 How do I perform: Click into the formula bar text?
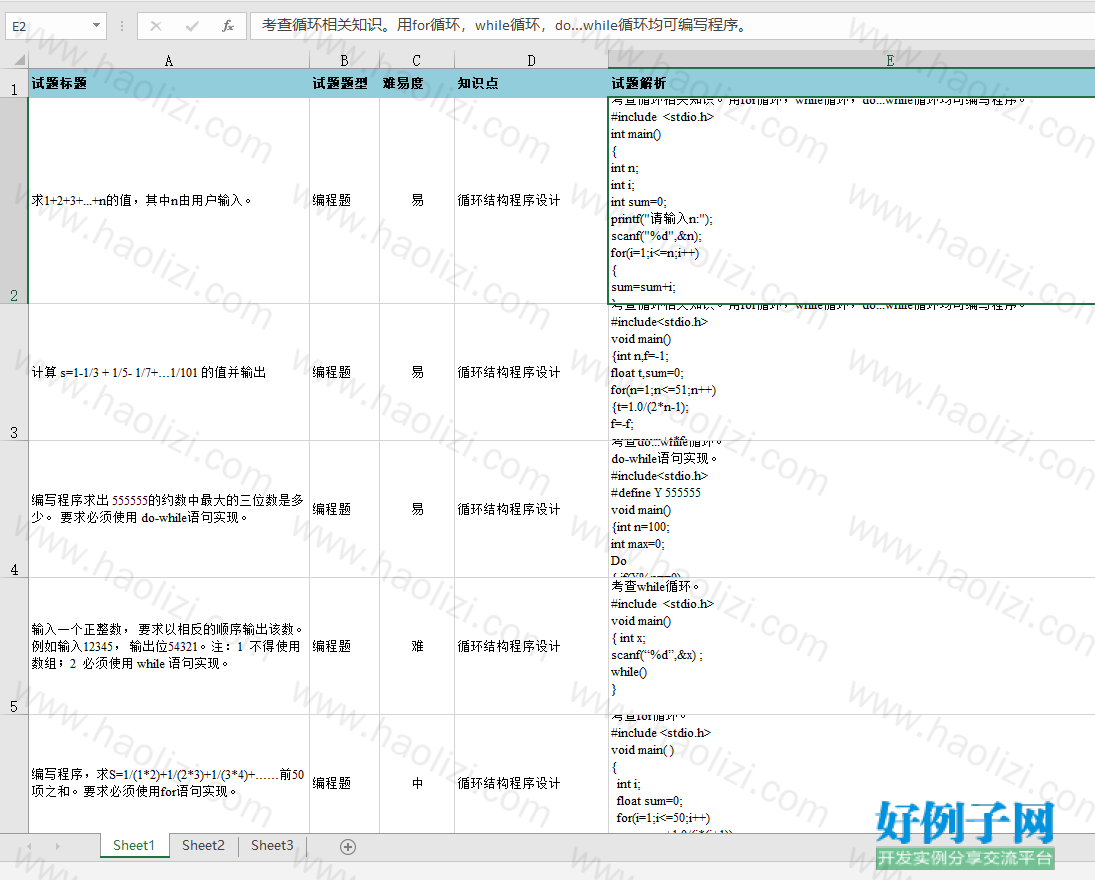click(x=672, y=26)
